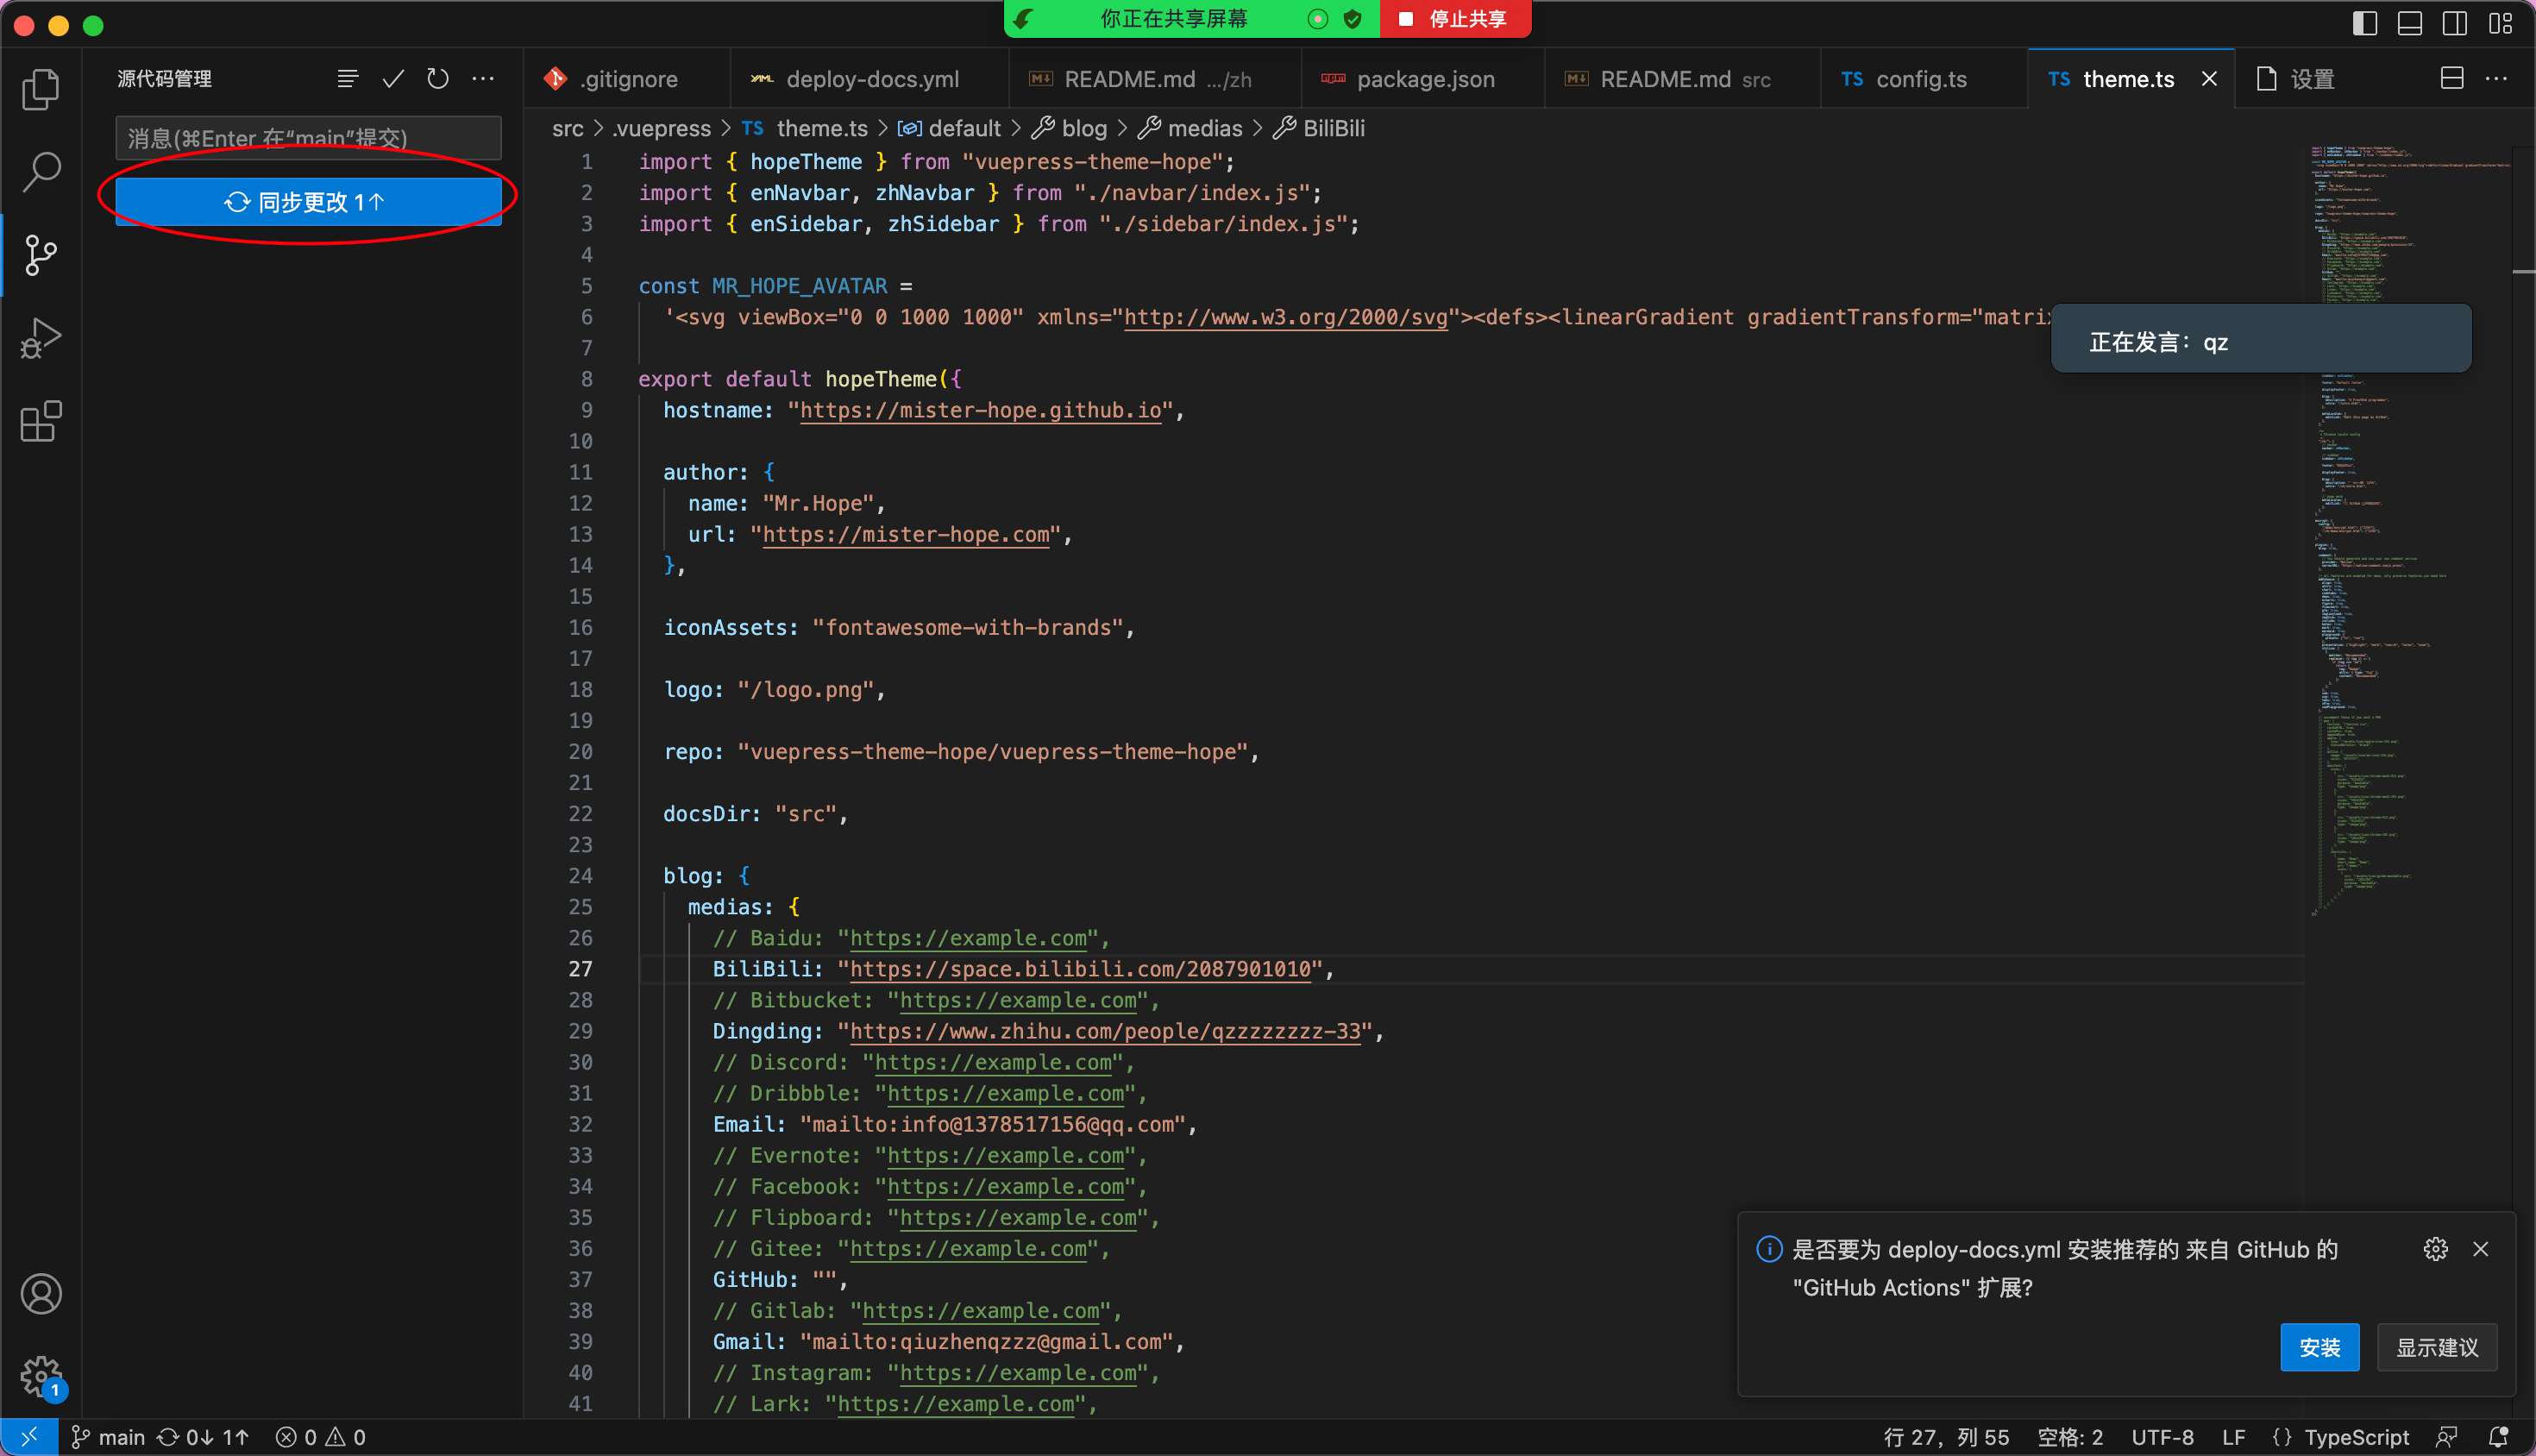Open UTF-8 encoding selector
The image size is (2536, 1456).
pyautogui.click(x=2162, y=1437)
